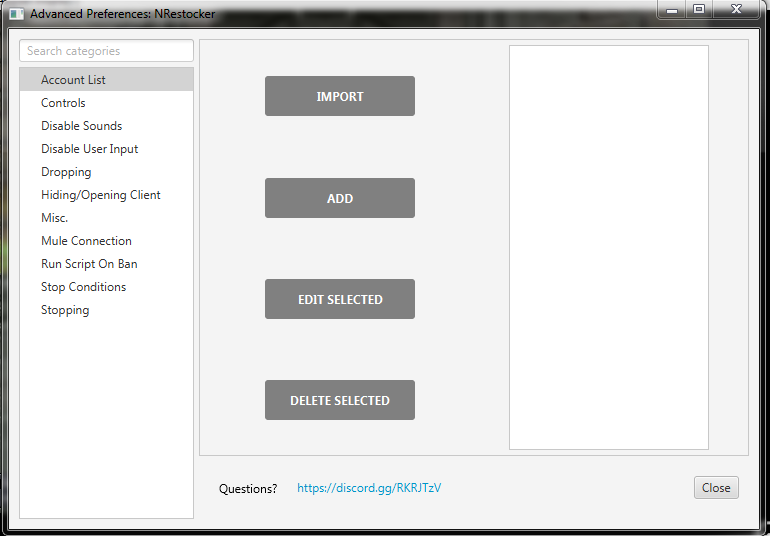
Task: Click the IMPORT button
Action: 340,96
